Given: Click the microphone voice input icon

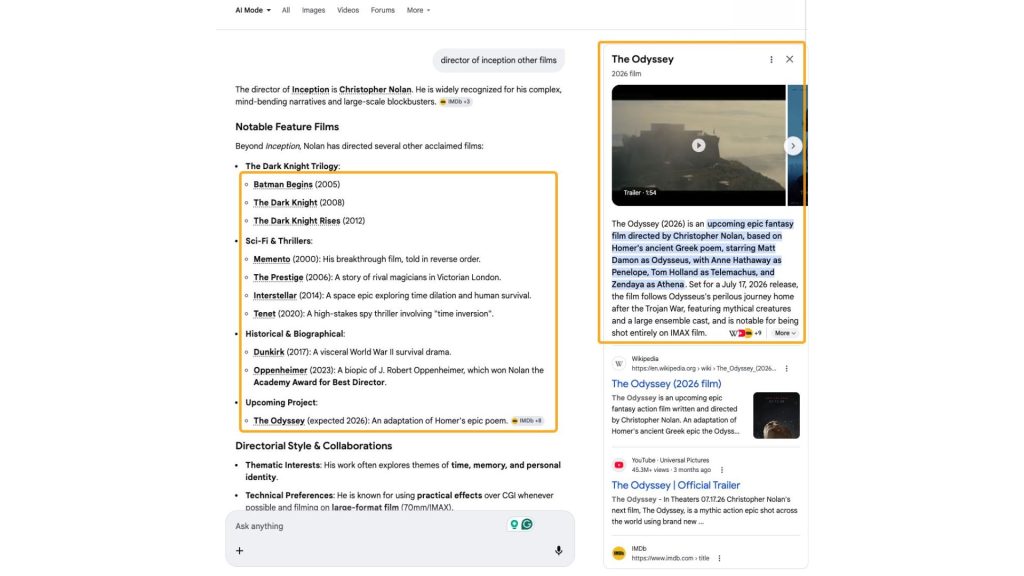Looking at the screenshot, I should (x=558, y=551).
